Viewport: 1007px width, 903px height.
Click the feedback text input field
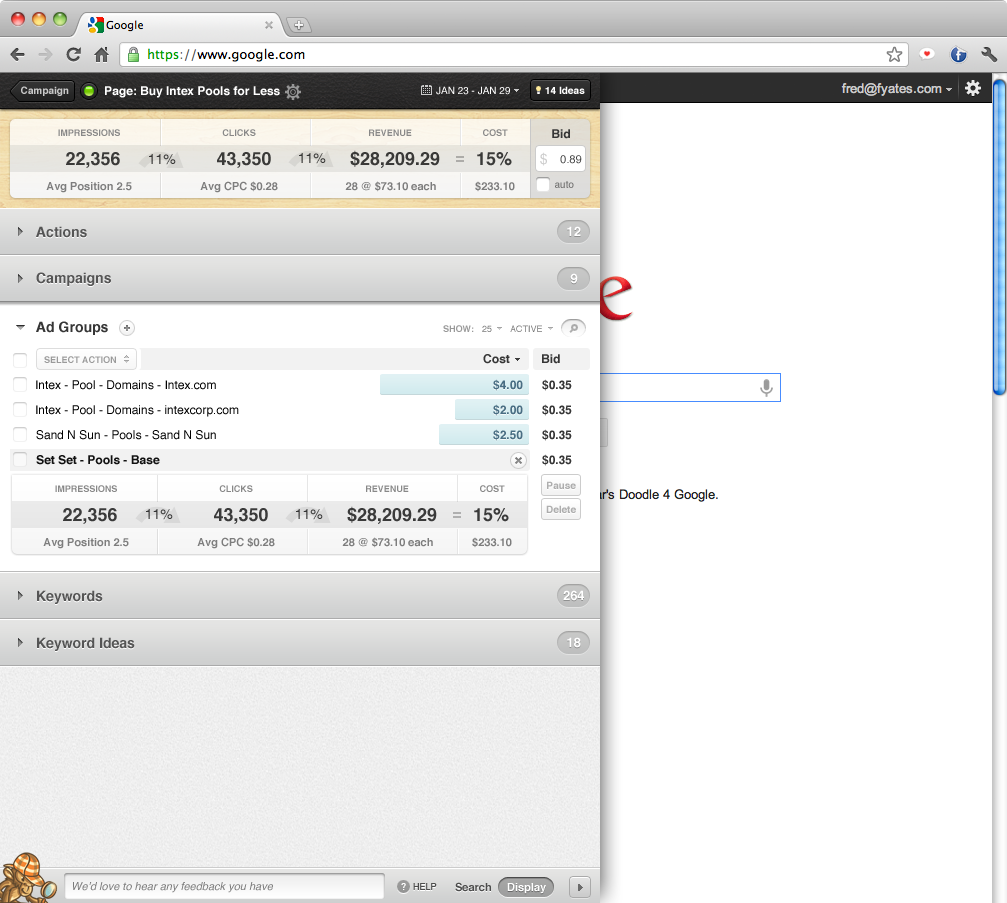(x=224, y=886)
